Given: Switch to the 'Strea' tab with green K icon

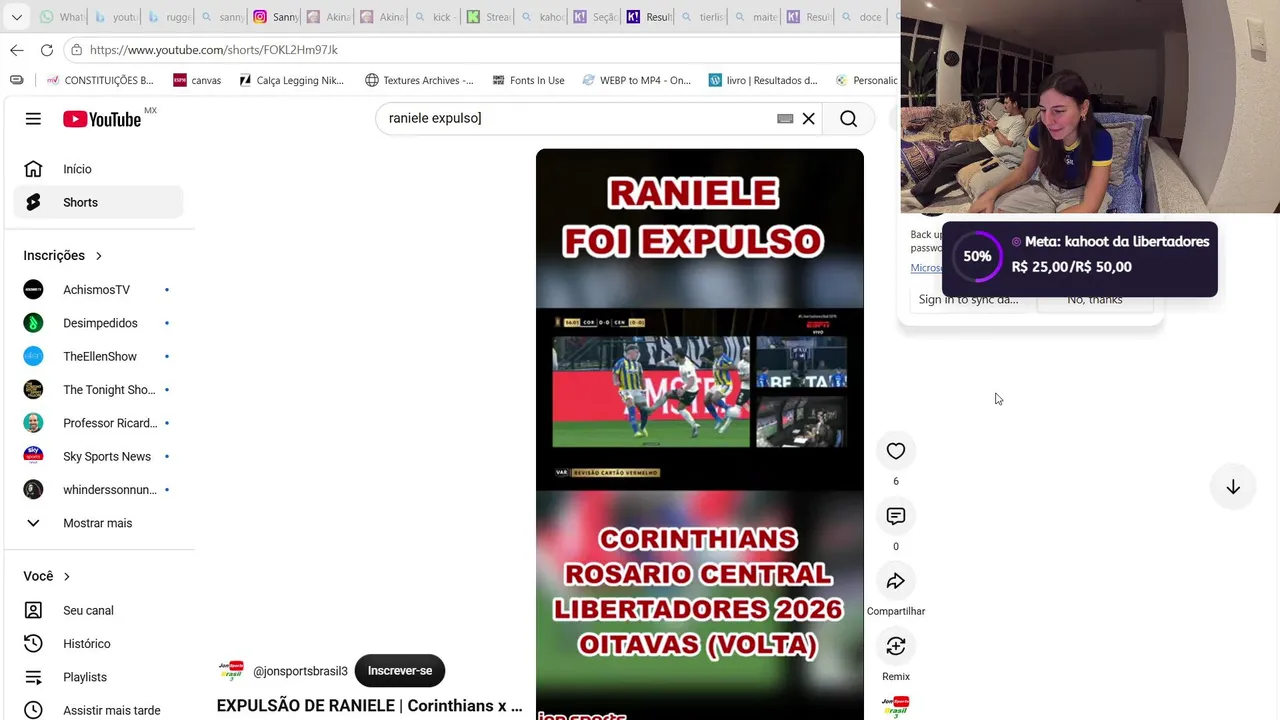Looking at the screenshot, I should (488, 17).
